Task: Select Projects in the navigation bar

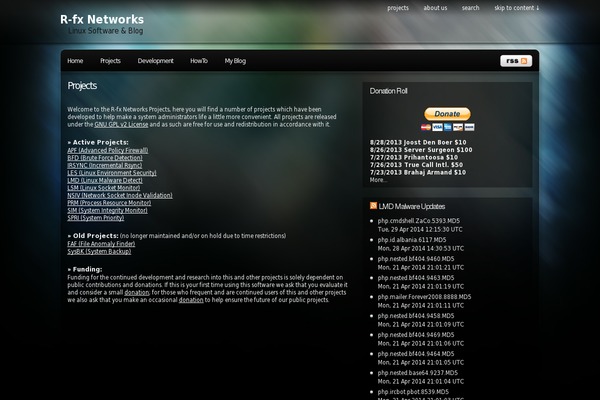Action: [x=110, y=61]
